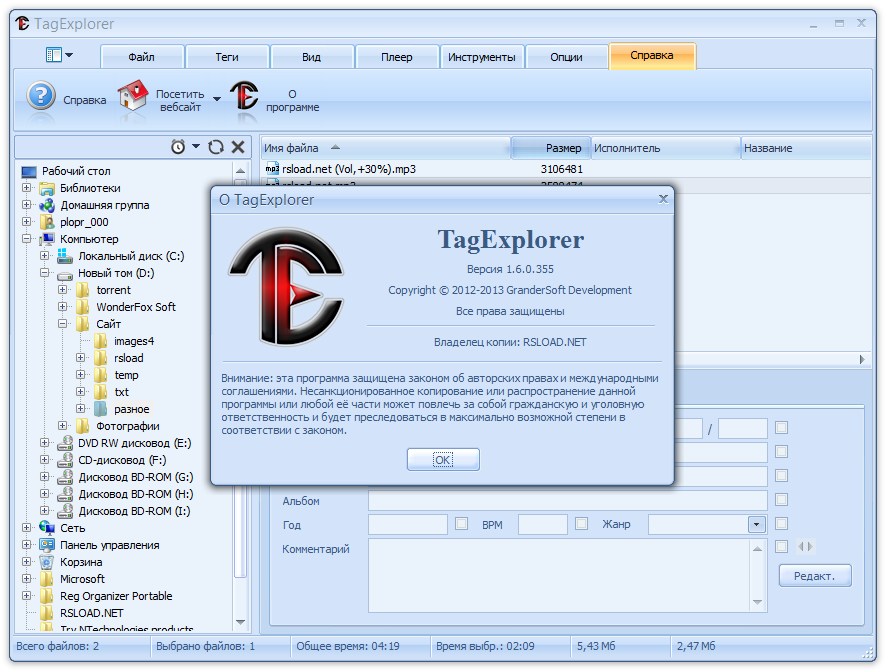886x671 pixels.
Task: Toggle the checkbox right of the BPM field
Action: [x=581, y=524]
